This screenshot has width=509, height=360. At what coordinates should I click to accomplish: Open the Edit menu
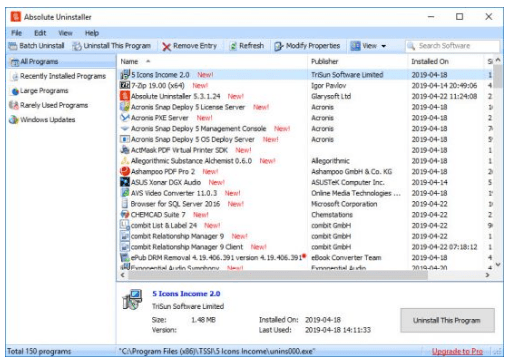coord(40,33)
